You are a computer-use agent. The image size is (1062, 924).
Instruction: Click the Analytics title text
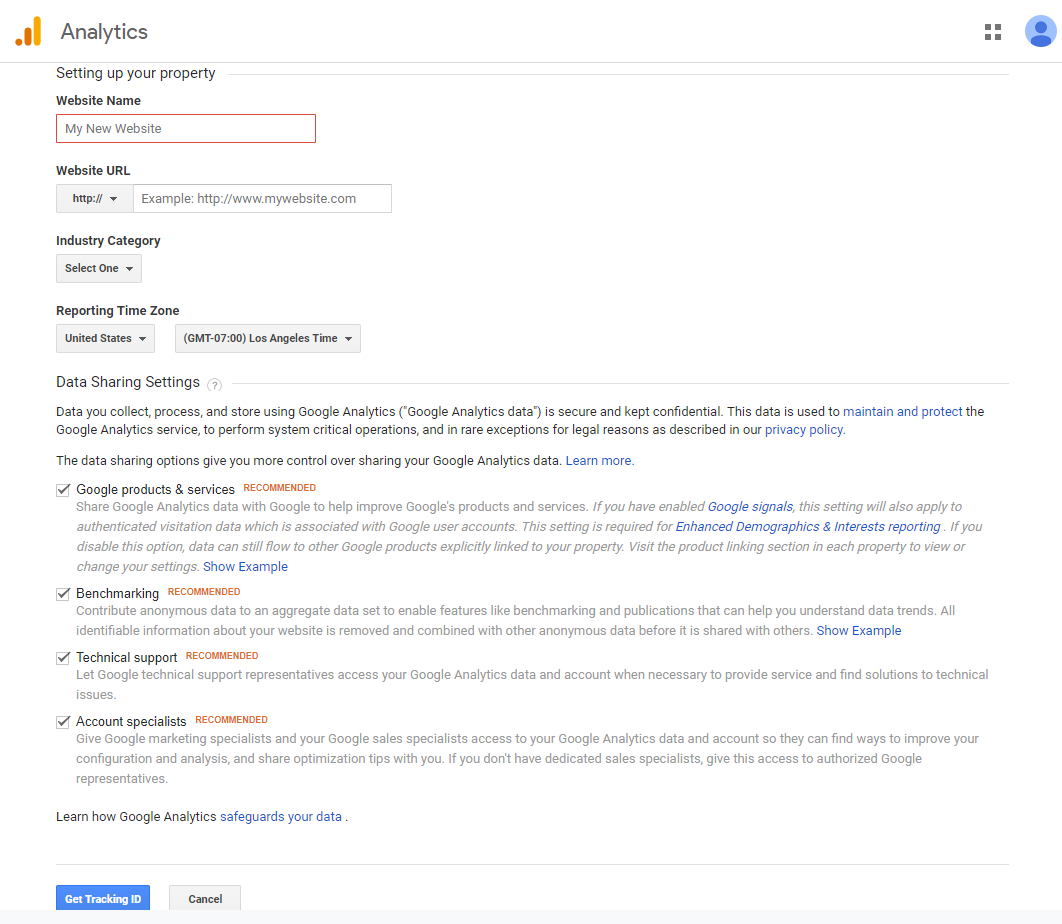pos(104,32)
